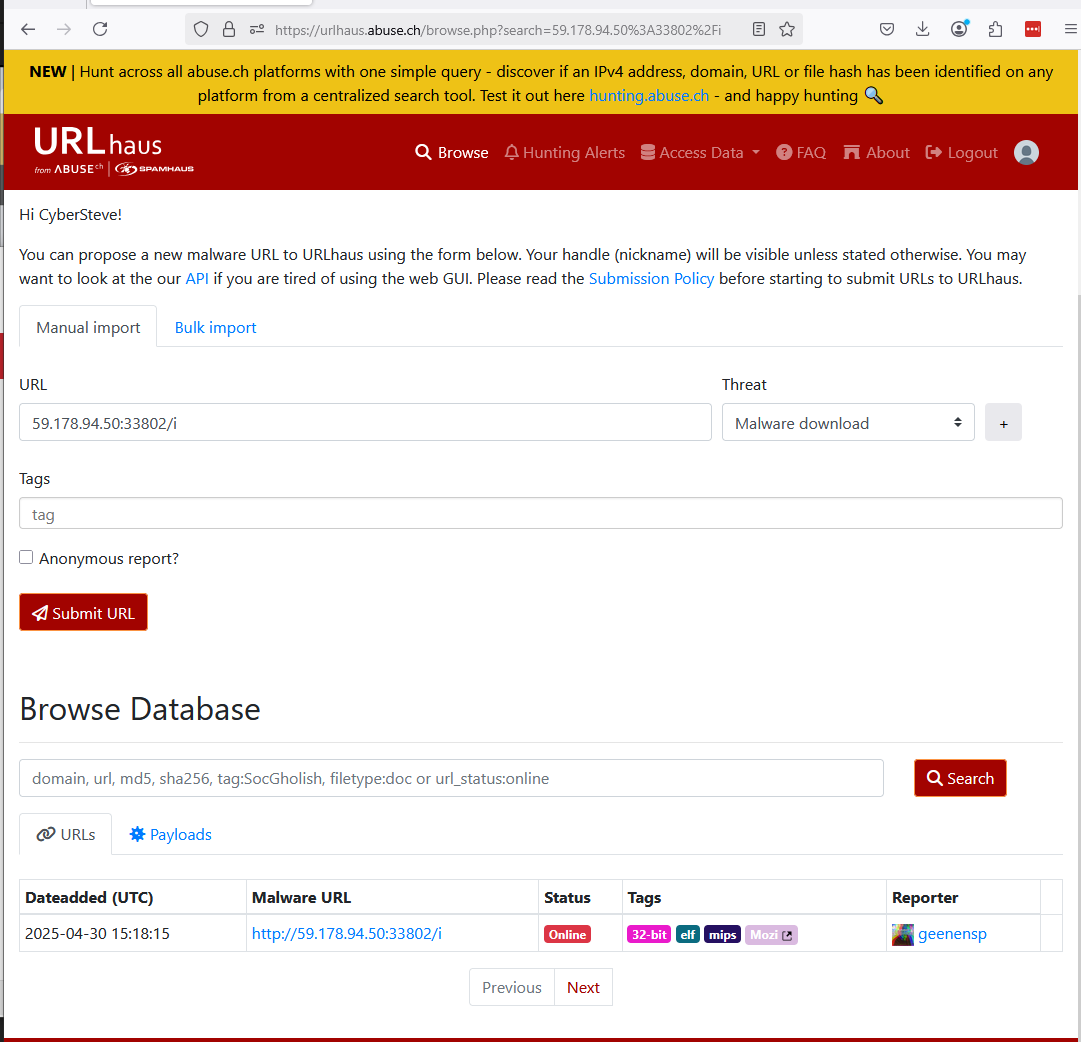Click the plus button next to Threat
The image size is (1081, 1042).
1003,423
